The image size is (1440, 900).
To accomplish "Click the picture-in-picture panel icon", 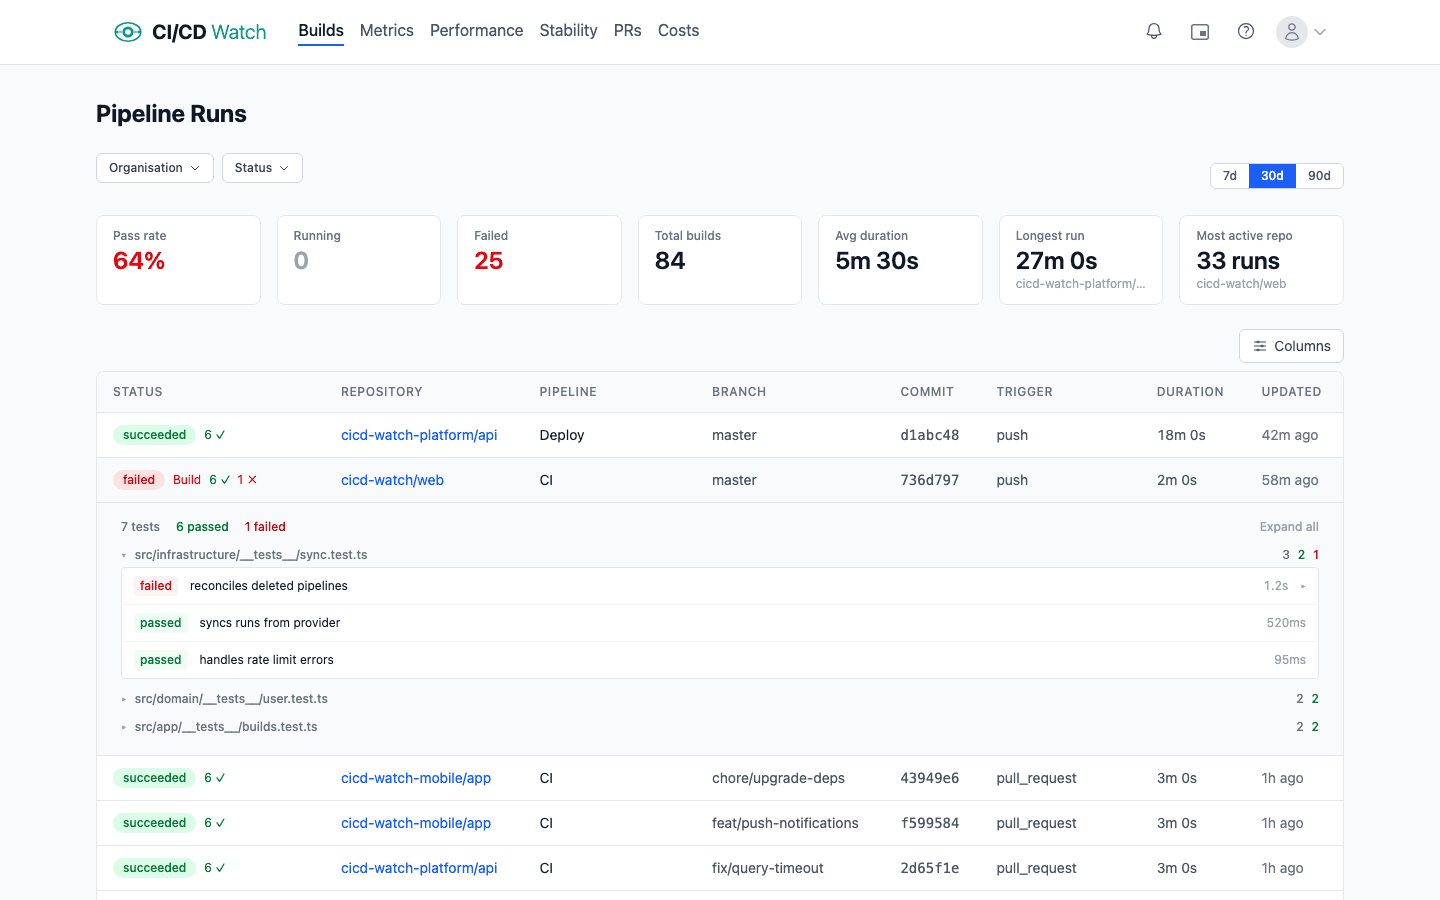I will (x=1200, y=32).
